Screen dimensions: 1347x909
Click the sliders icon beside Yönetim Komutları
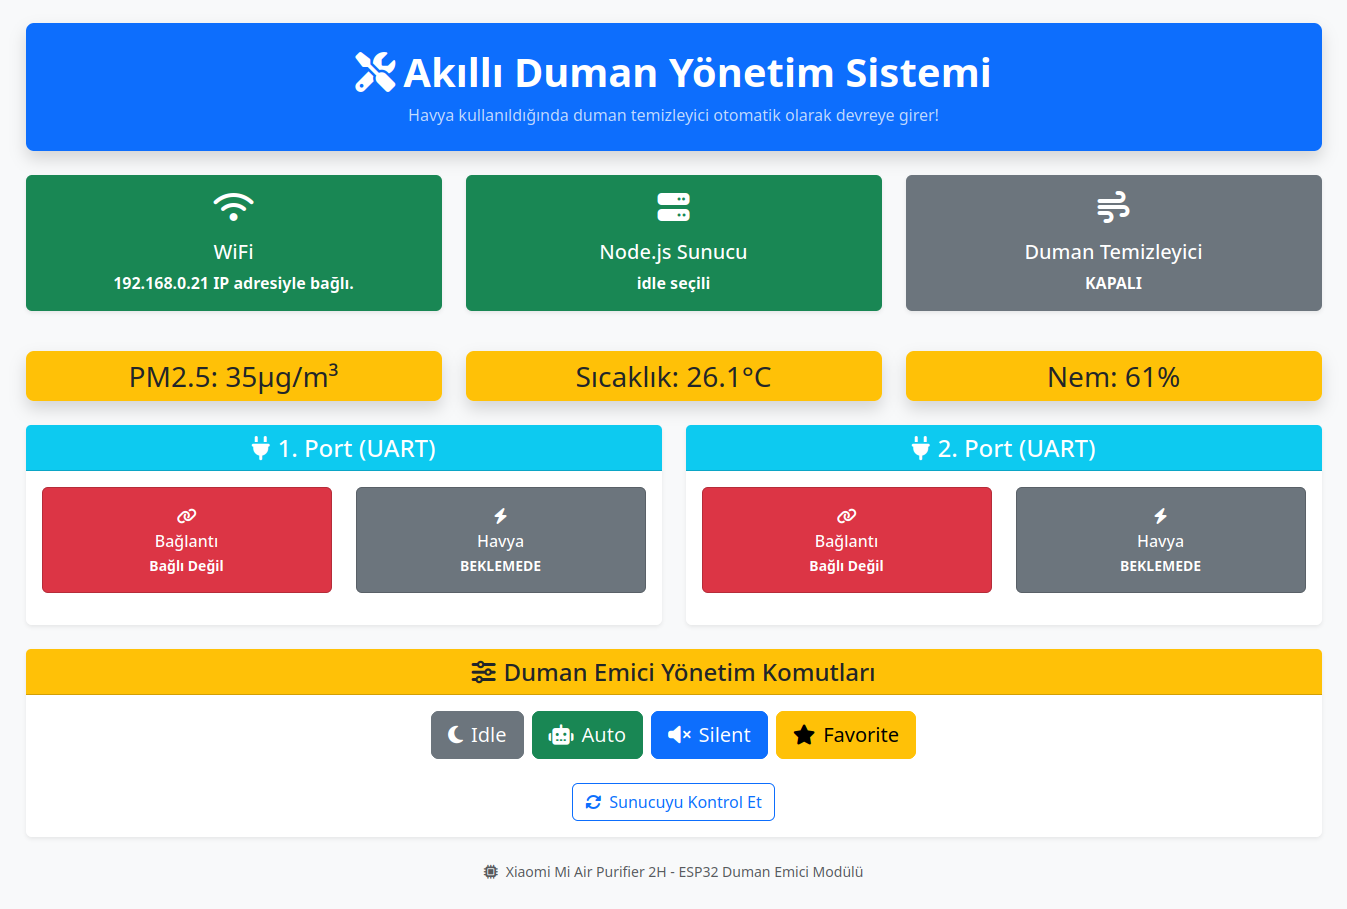pos(483,672)
